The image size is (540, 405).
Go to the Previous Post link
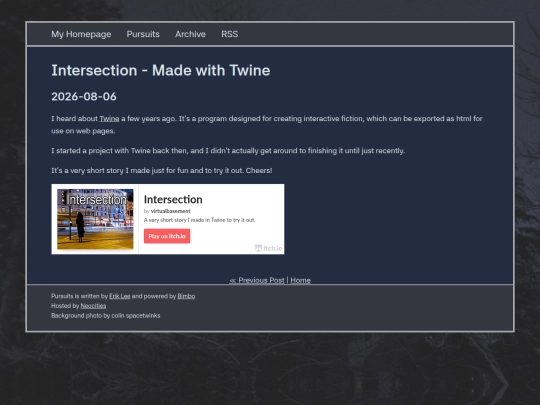[x=257, y=280]
